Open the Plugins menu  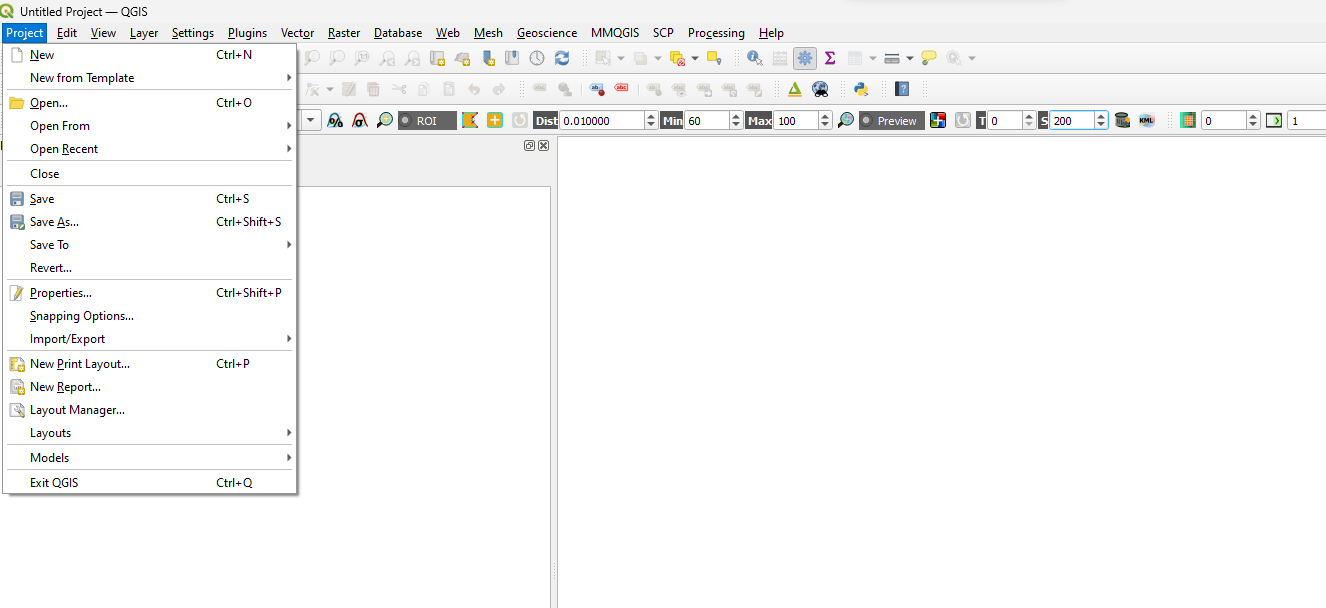(x=247, y=33)
